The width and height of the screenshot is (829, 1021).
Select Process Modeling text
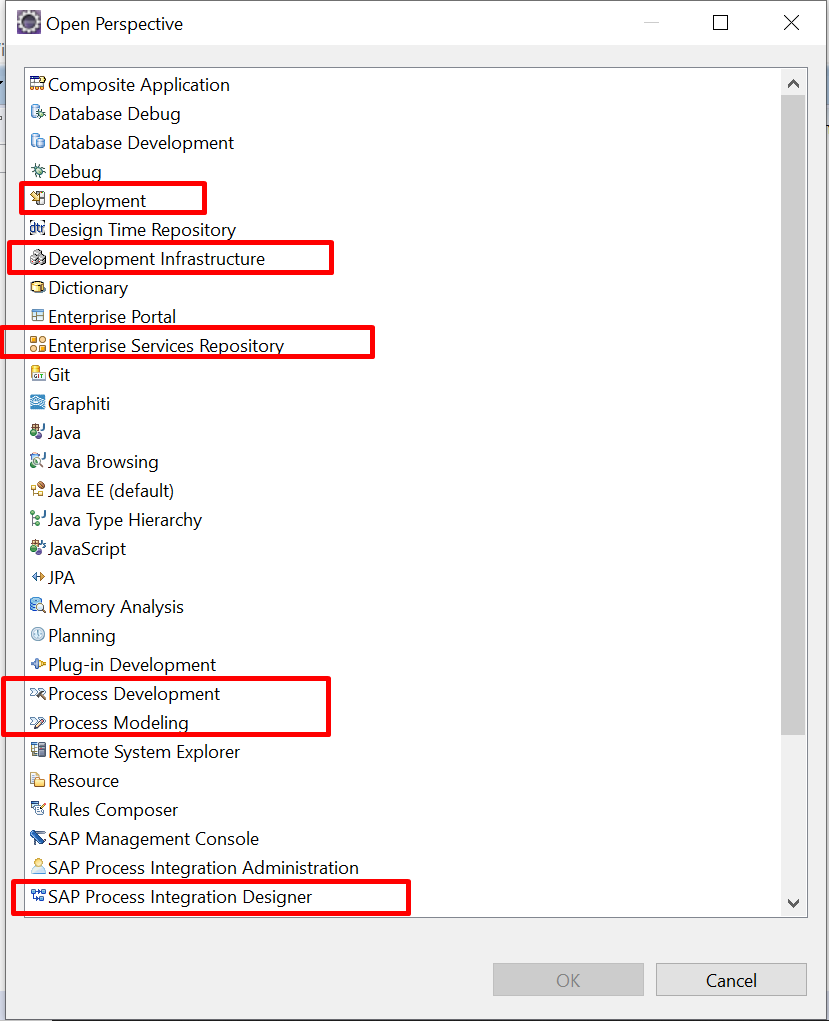pyautogui.click(x=119, y=723)
